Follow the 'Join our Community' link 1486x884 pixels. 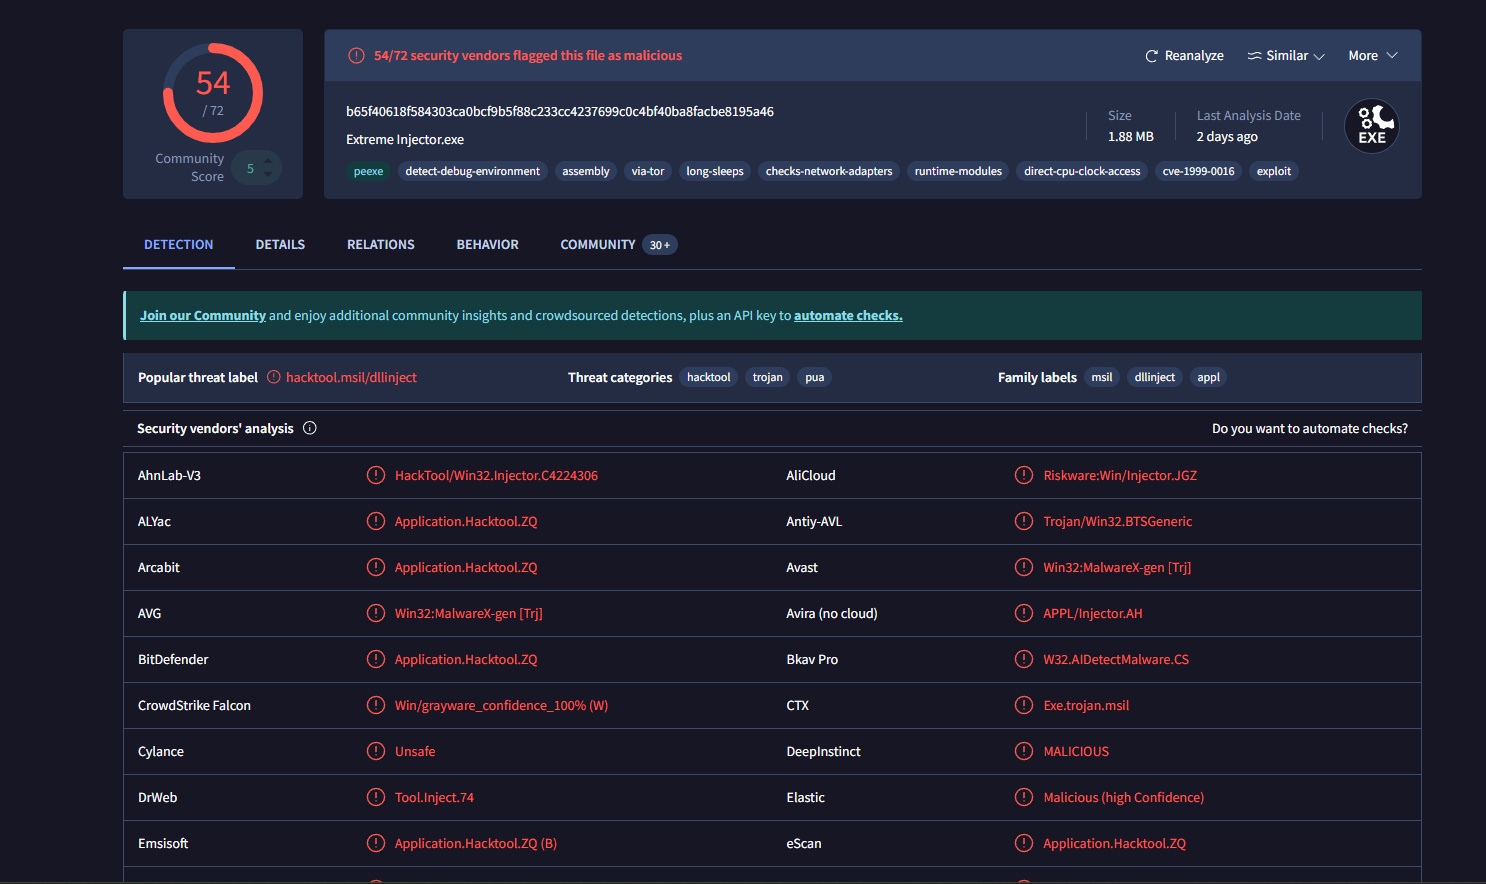click(x=203, y=316)
